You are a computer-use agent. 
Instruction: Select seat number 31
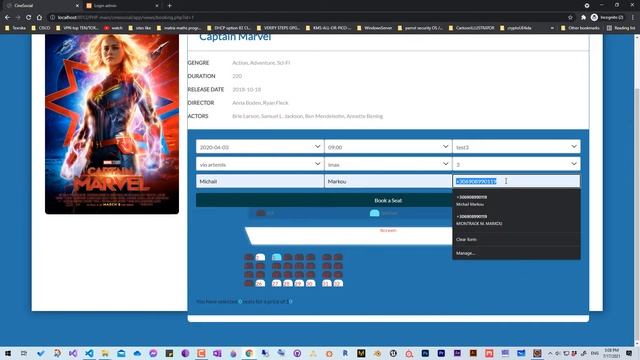pos(327,283)
